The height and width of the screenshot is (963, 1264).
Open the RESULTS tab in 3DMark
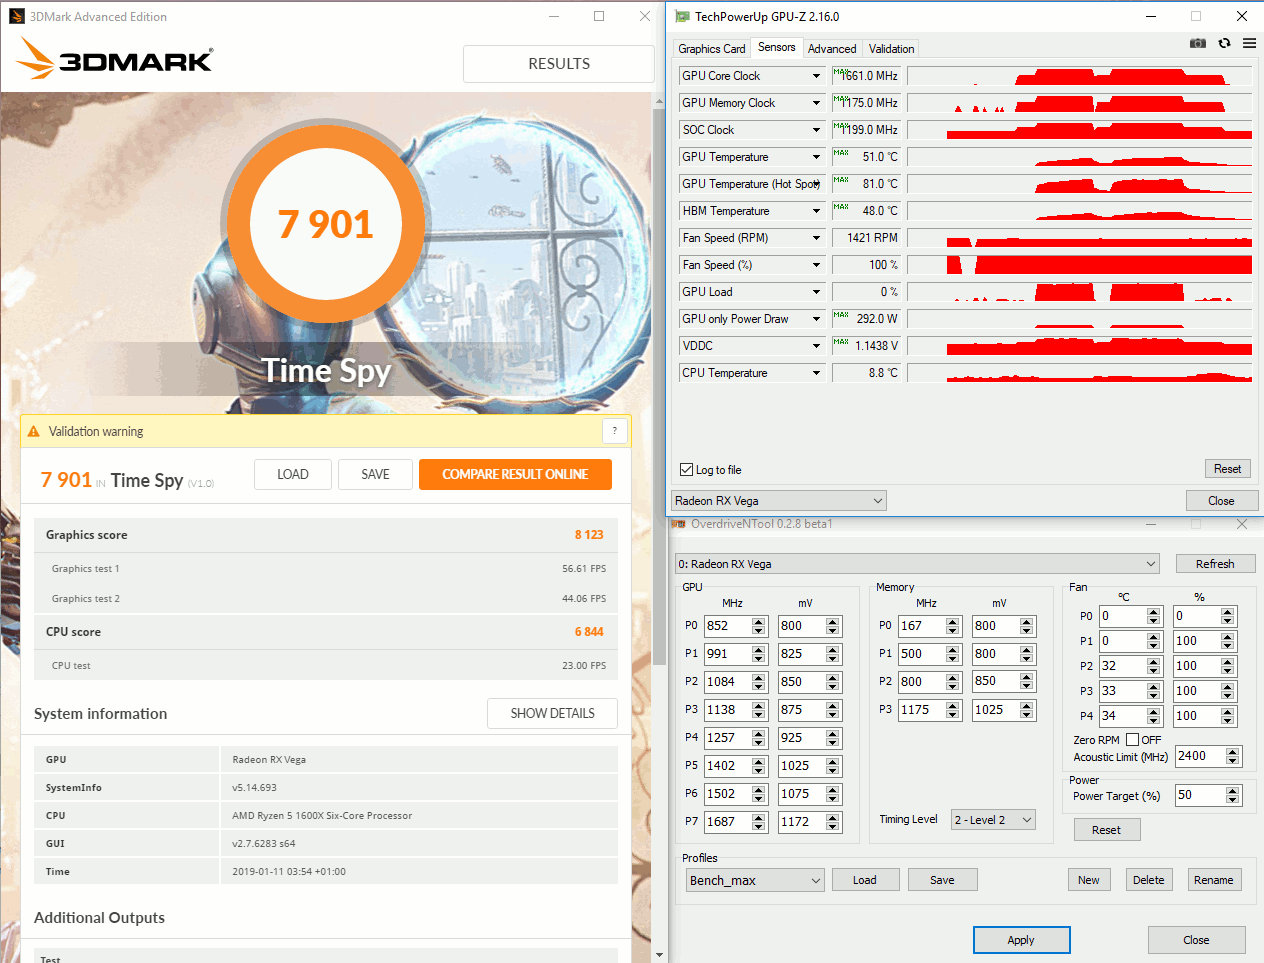click(559, 64)
